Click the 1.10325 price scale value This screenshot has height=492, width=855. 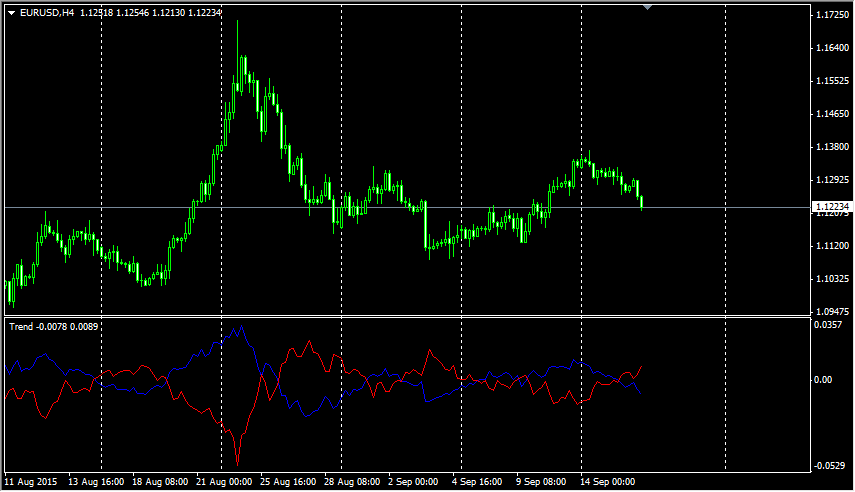tap(832, 279)
